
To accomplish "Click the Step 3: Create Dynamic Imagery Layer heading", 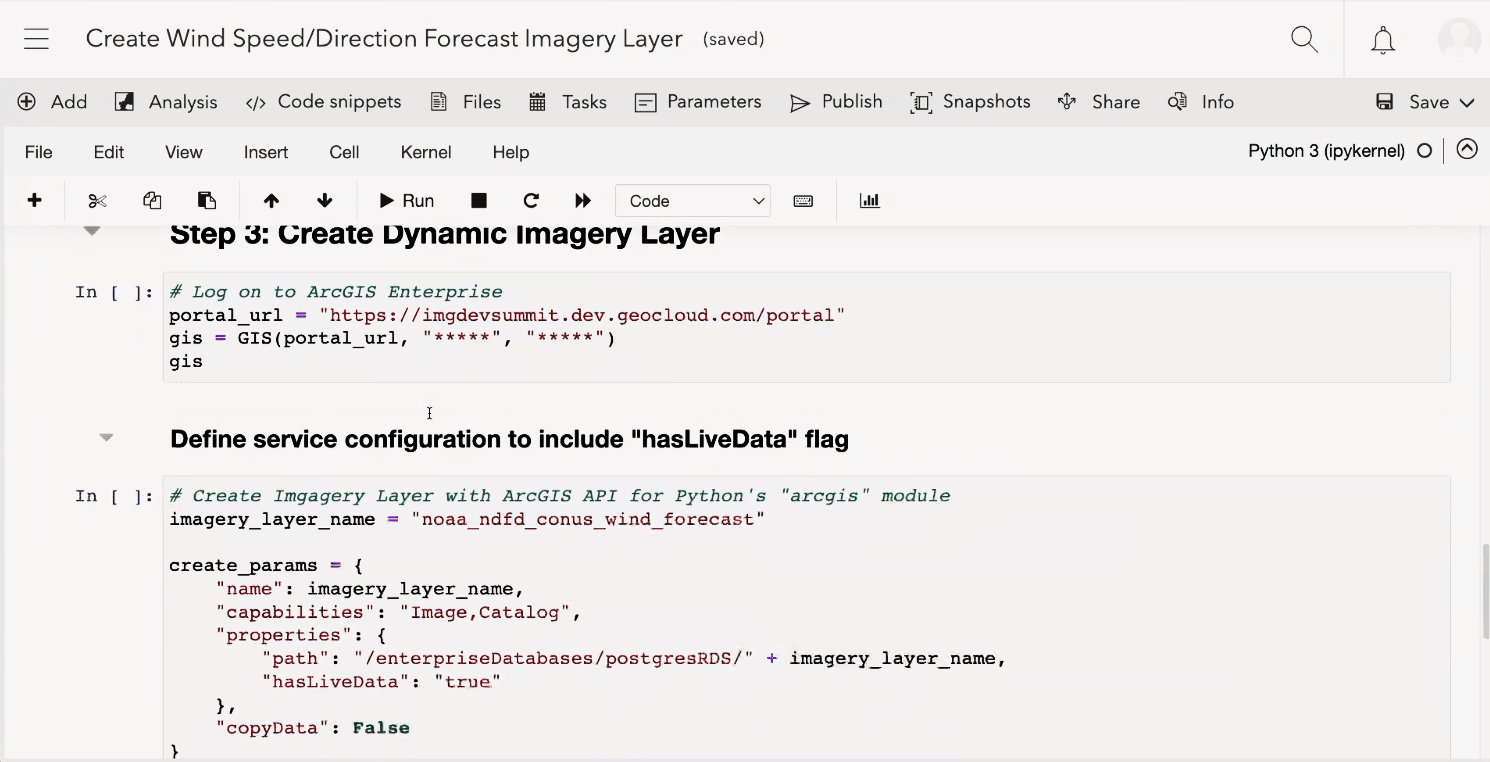I will pyautogui.click(x=445, y=234).
